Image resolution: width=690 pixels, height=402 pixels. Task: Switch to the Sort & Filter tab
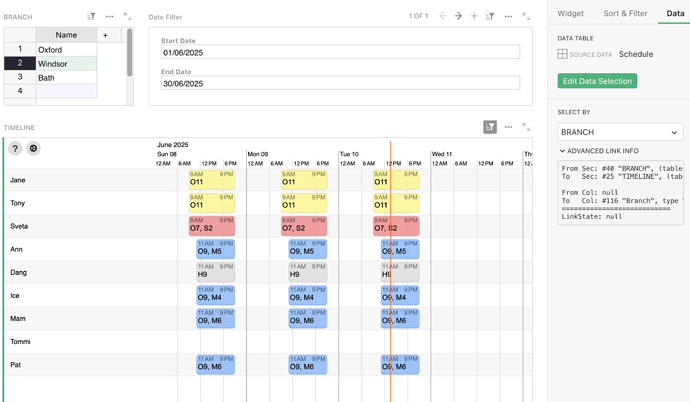[625, 14]
